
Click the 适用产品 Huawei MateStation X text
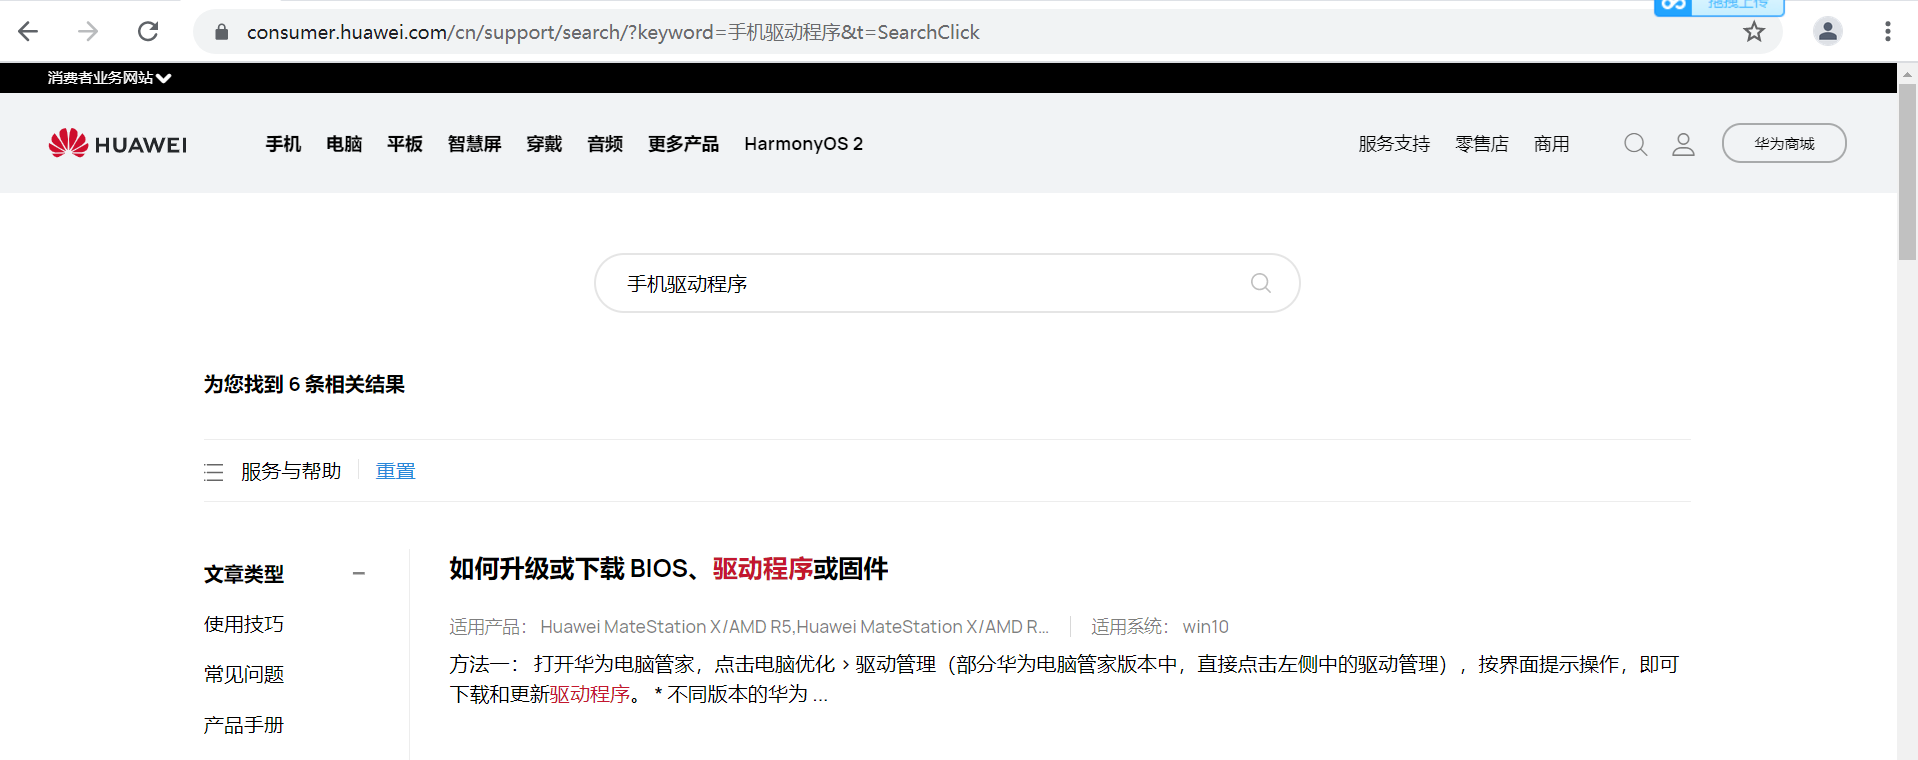pyautogui.click(x=749, y=627)
